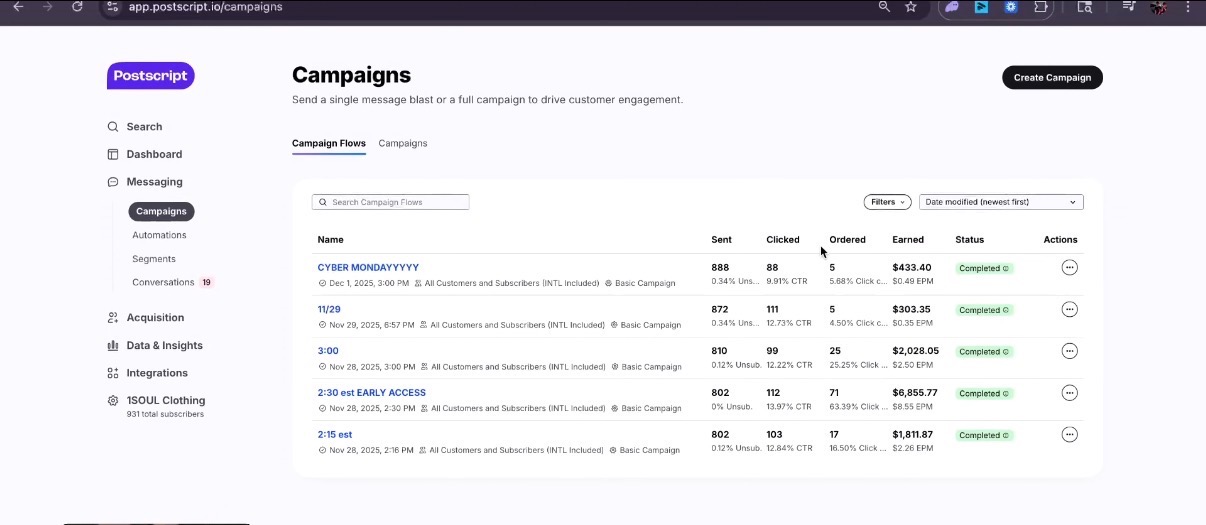Open actions menu for CYBER MONDAYYYYY
This screenshot has width=1206, height=525.
pyautogui.click(x=1069, y=268)
